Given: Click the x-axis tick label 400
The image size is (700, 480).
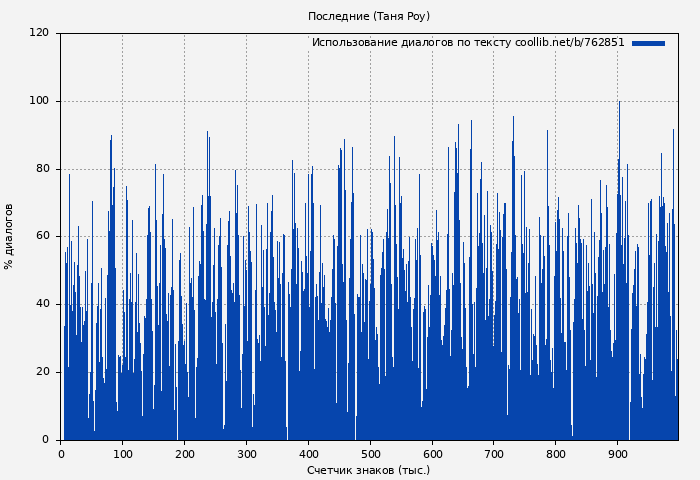Looking at the screenshot, I should pos(308,454).
